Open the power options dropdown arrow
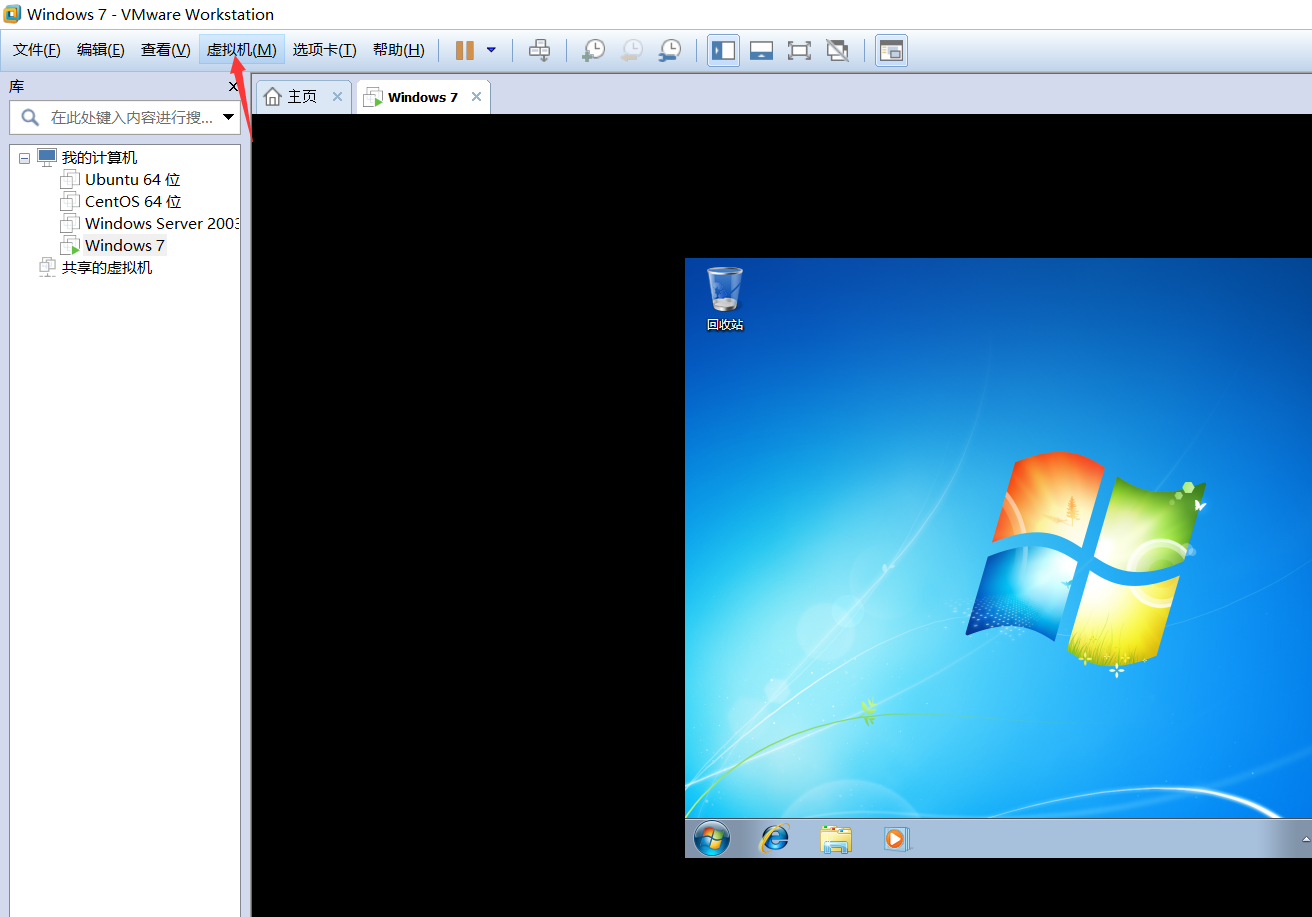The height and width of the screenshot is (917, 1312). point(491,50)
